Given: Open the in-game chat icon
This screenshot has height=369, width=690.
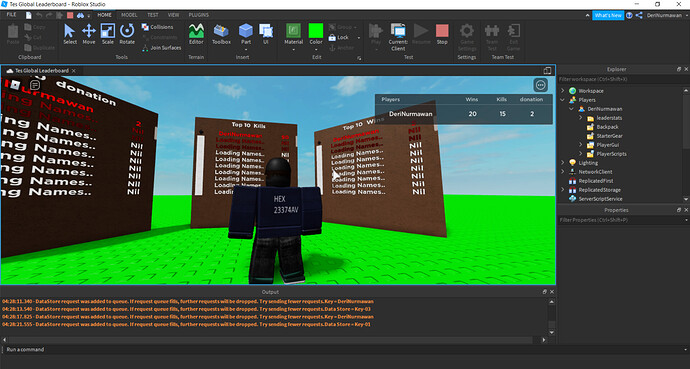Looking at the screenshot, I should 35,84.
